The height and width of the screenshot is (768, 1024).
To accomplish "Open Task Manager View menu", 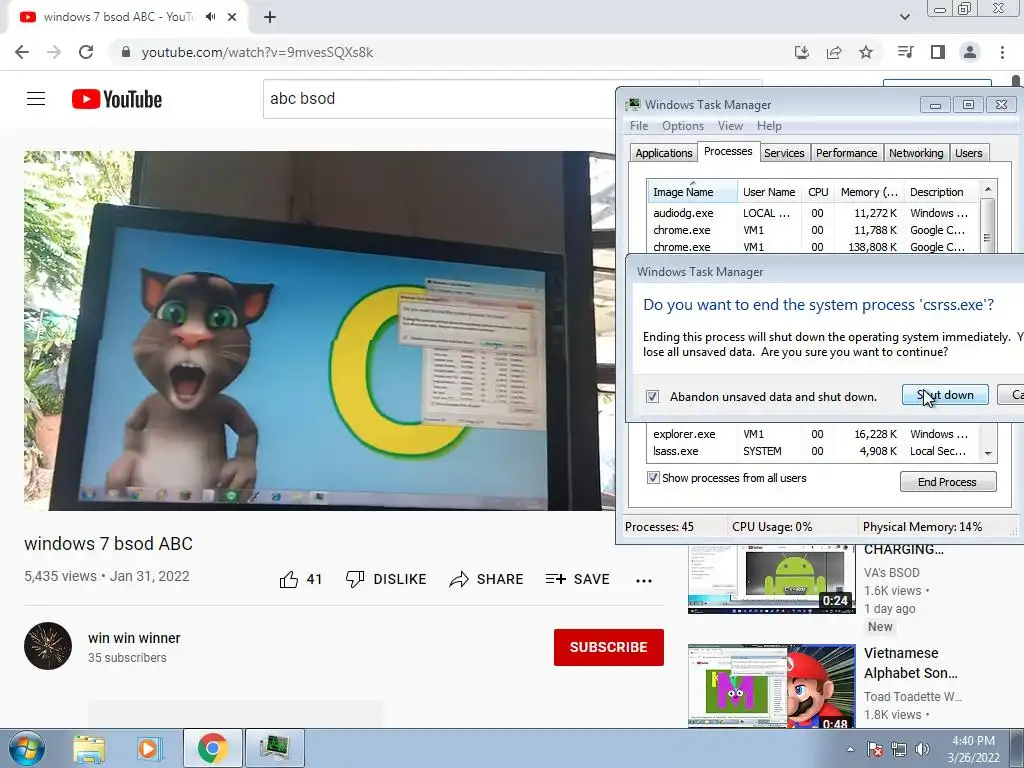I will pyautogui.click(x=730, y=126).
